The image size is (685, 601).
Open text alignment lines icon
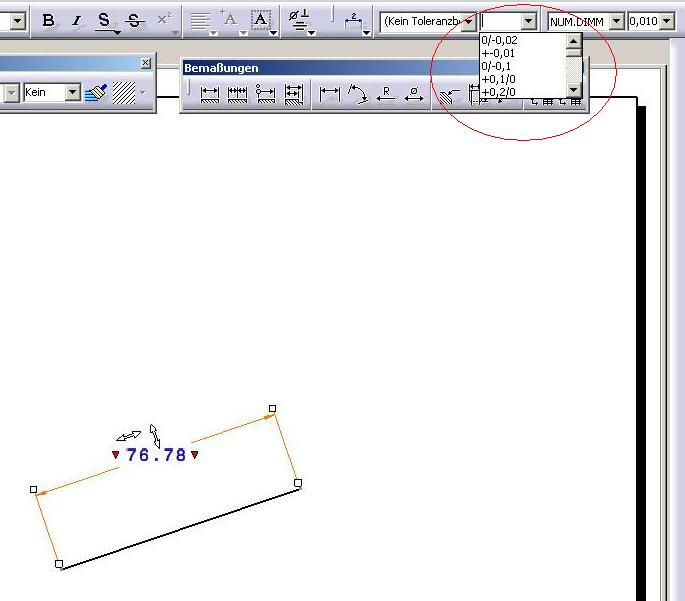click(200, 21)
